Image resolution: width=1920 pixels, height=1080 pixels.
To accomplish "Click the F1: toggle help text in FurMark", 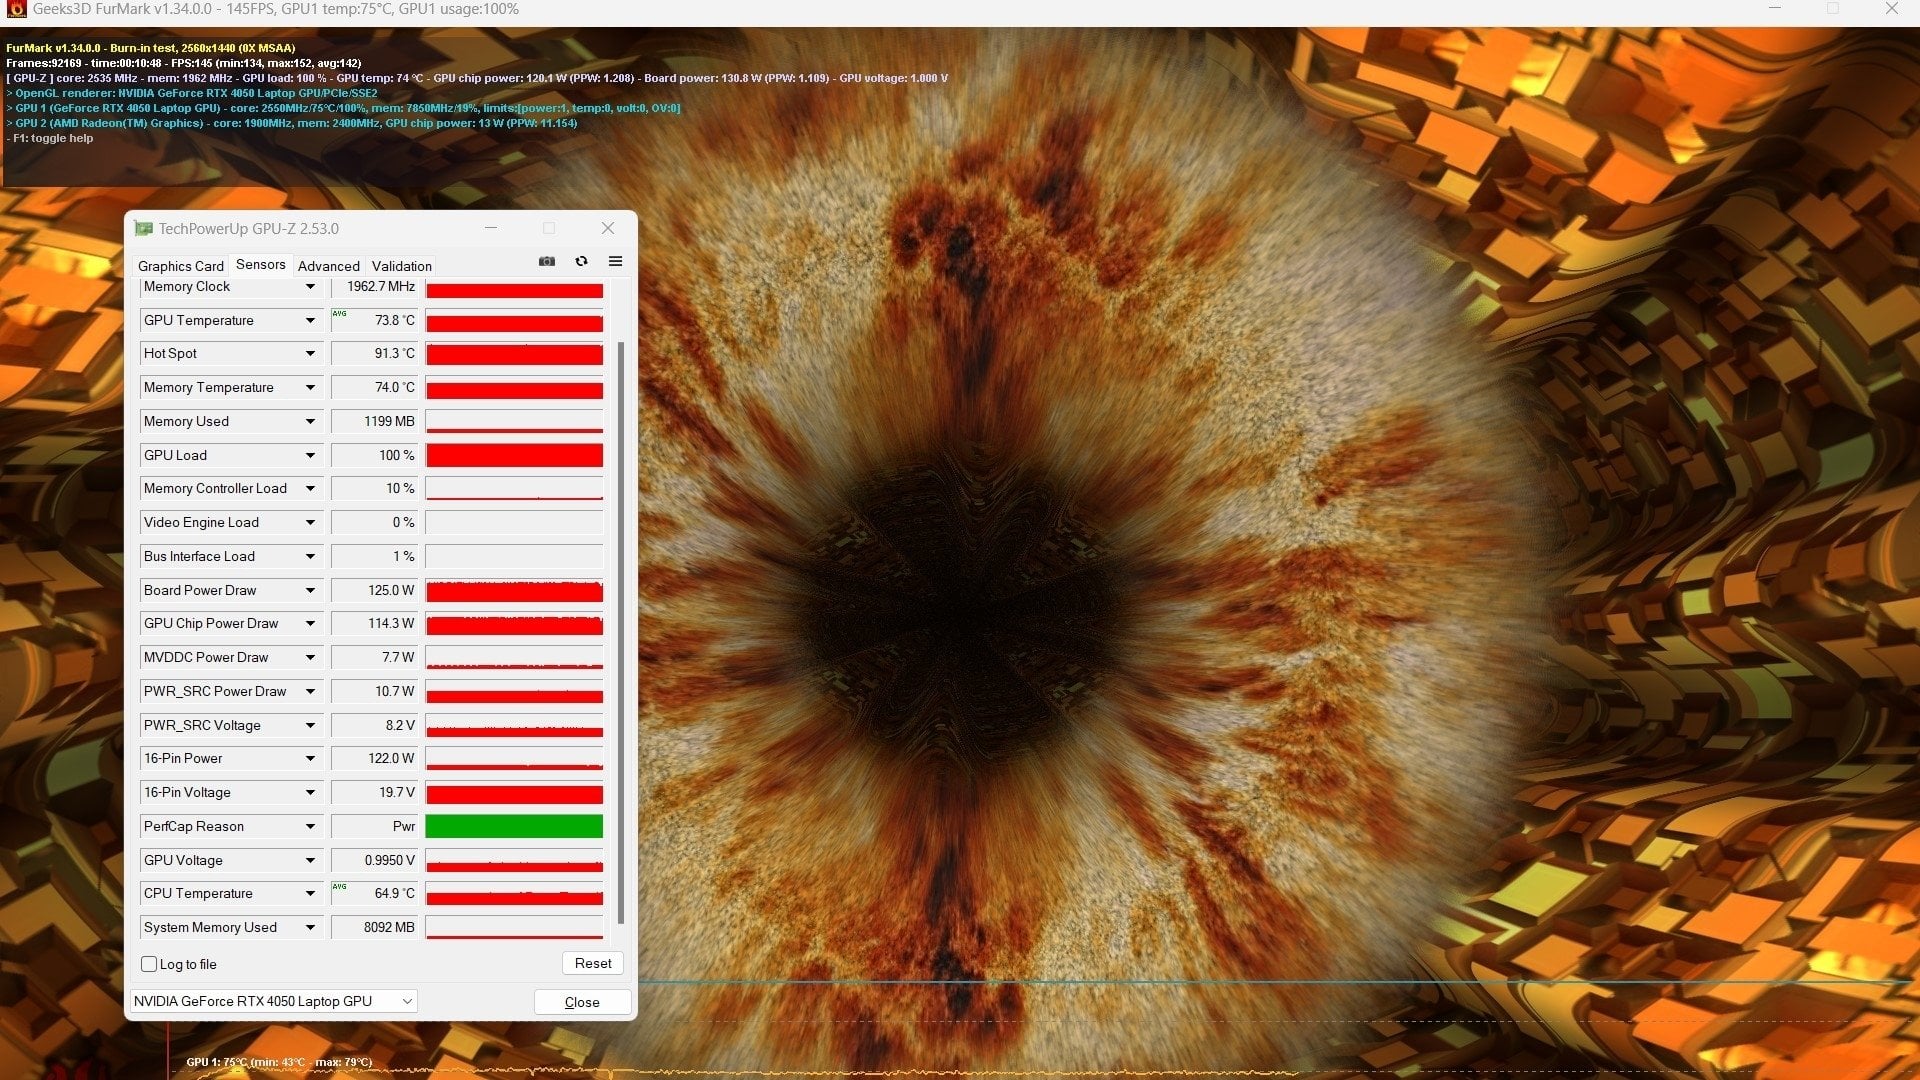I will click(52, 138).
